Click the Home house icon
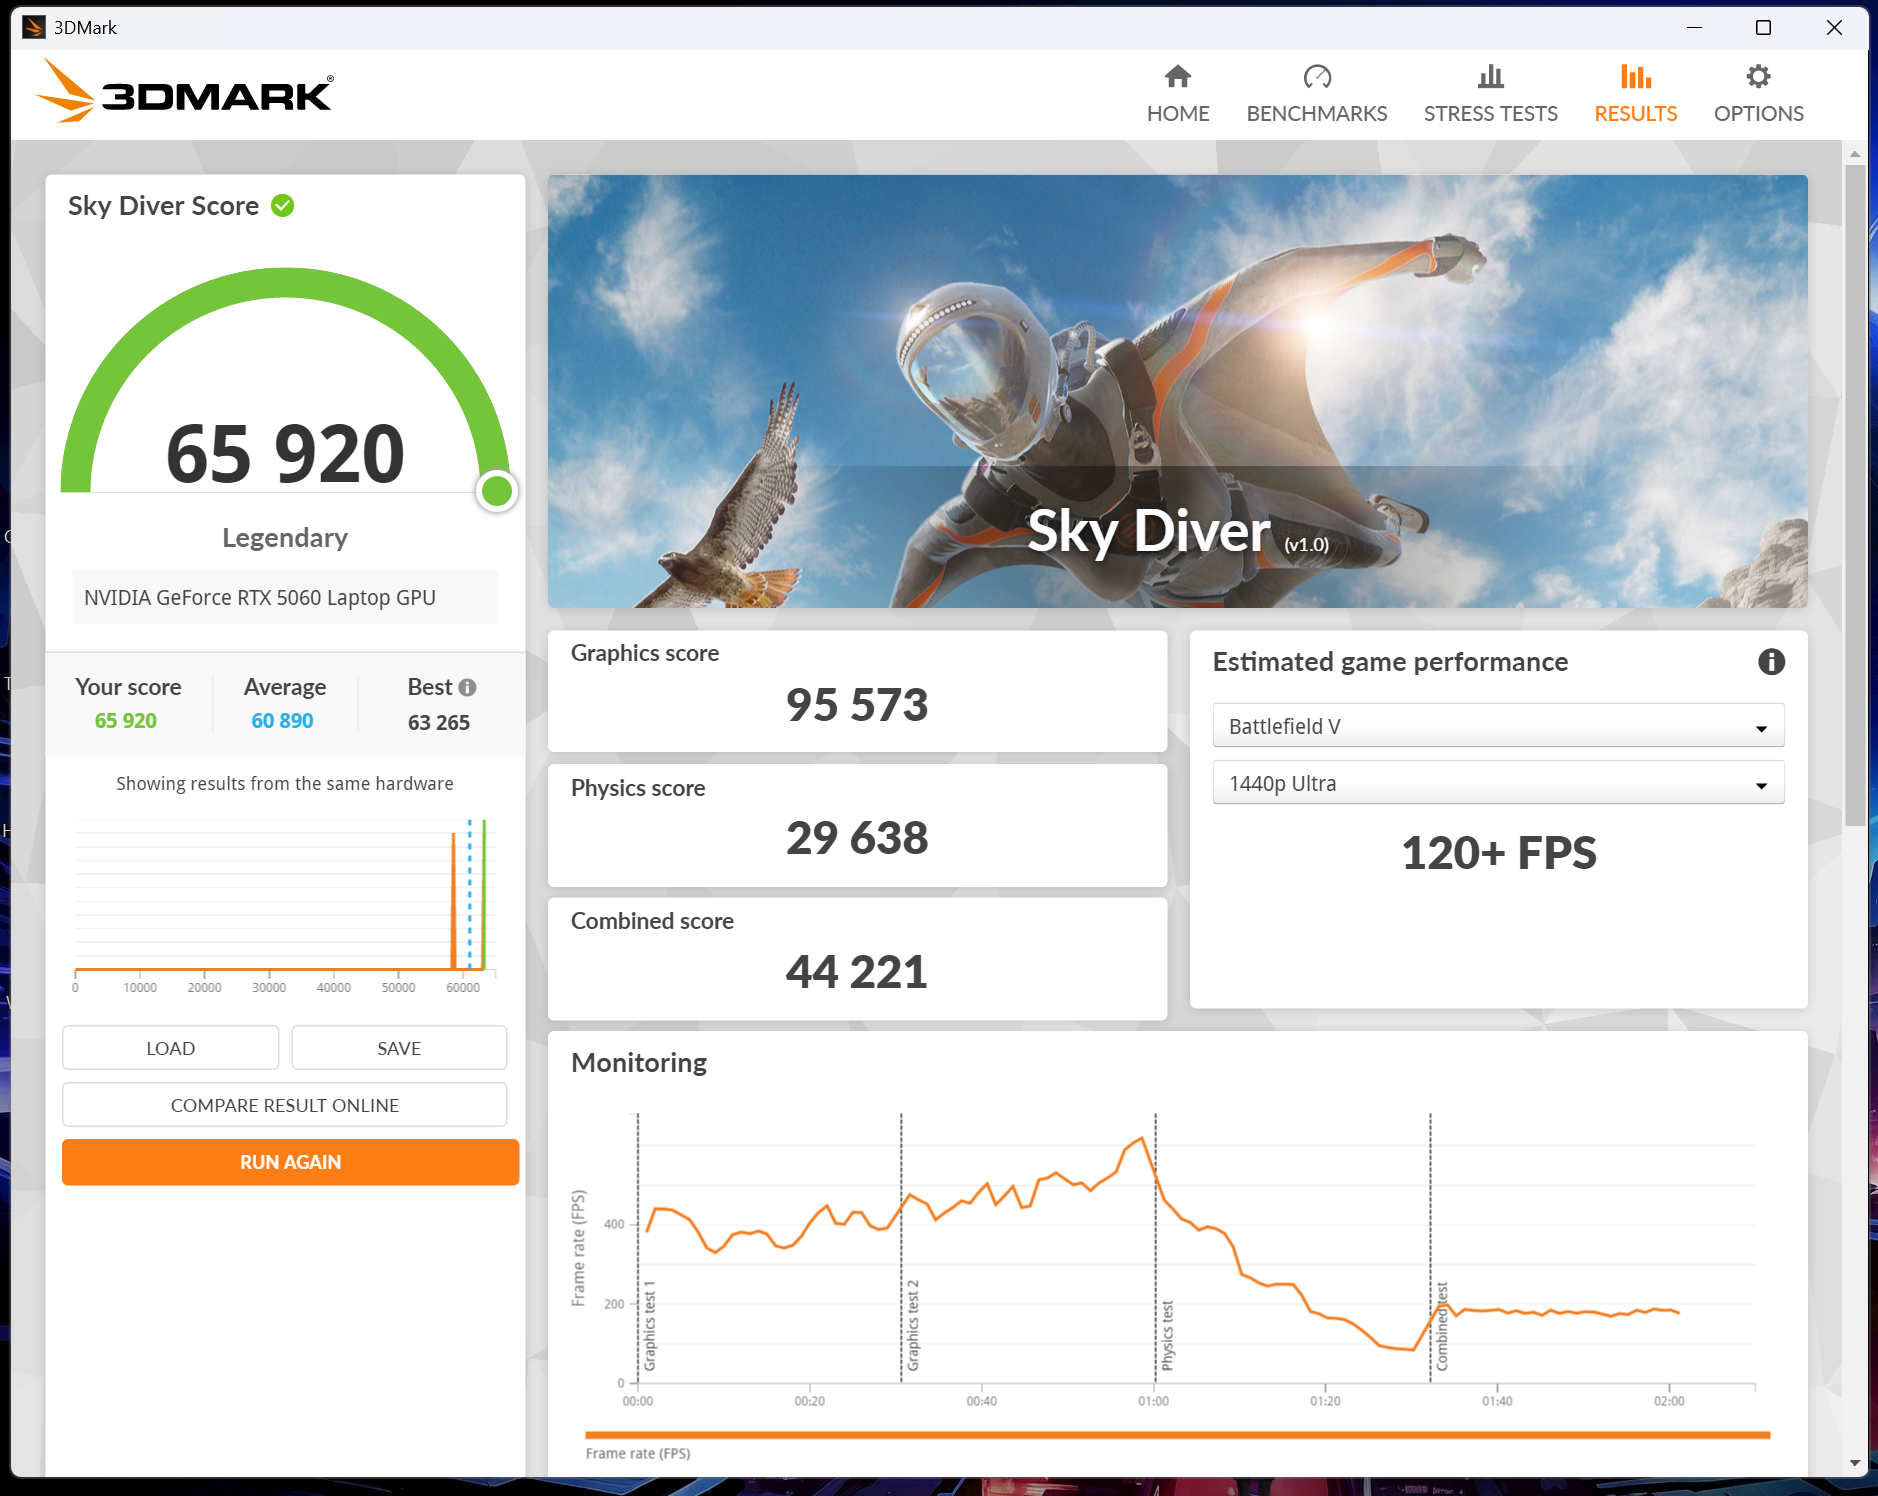Screen dimensions: 1878x1496 coord(1178,76)
